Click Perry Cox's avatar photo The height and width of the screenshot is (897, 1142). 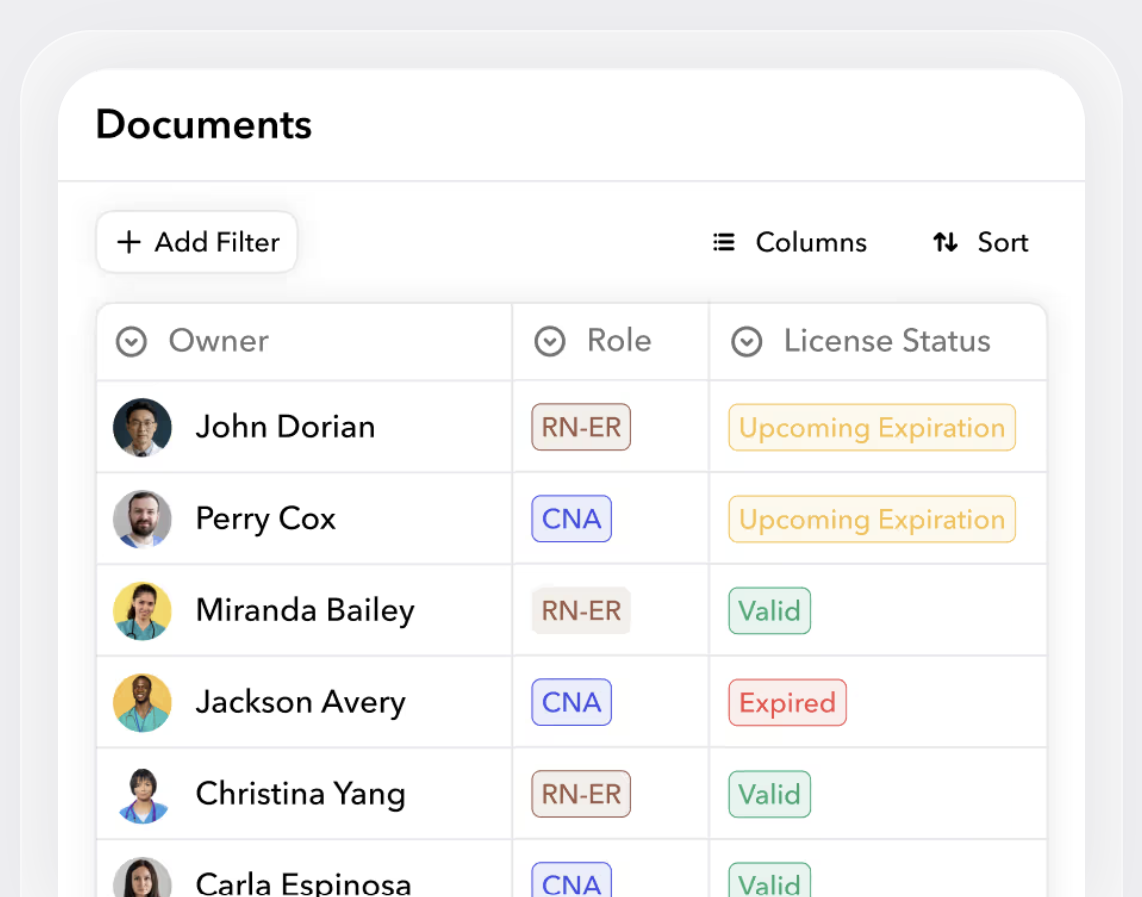[x=142, y=519]
